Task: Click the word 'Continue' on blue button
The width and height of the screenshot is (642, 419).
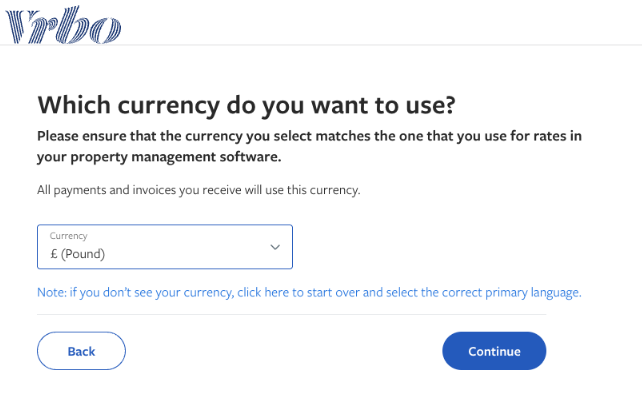Action: 494,351
